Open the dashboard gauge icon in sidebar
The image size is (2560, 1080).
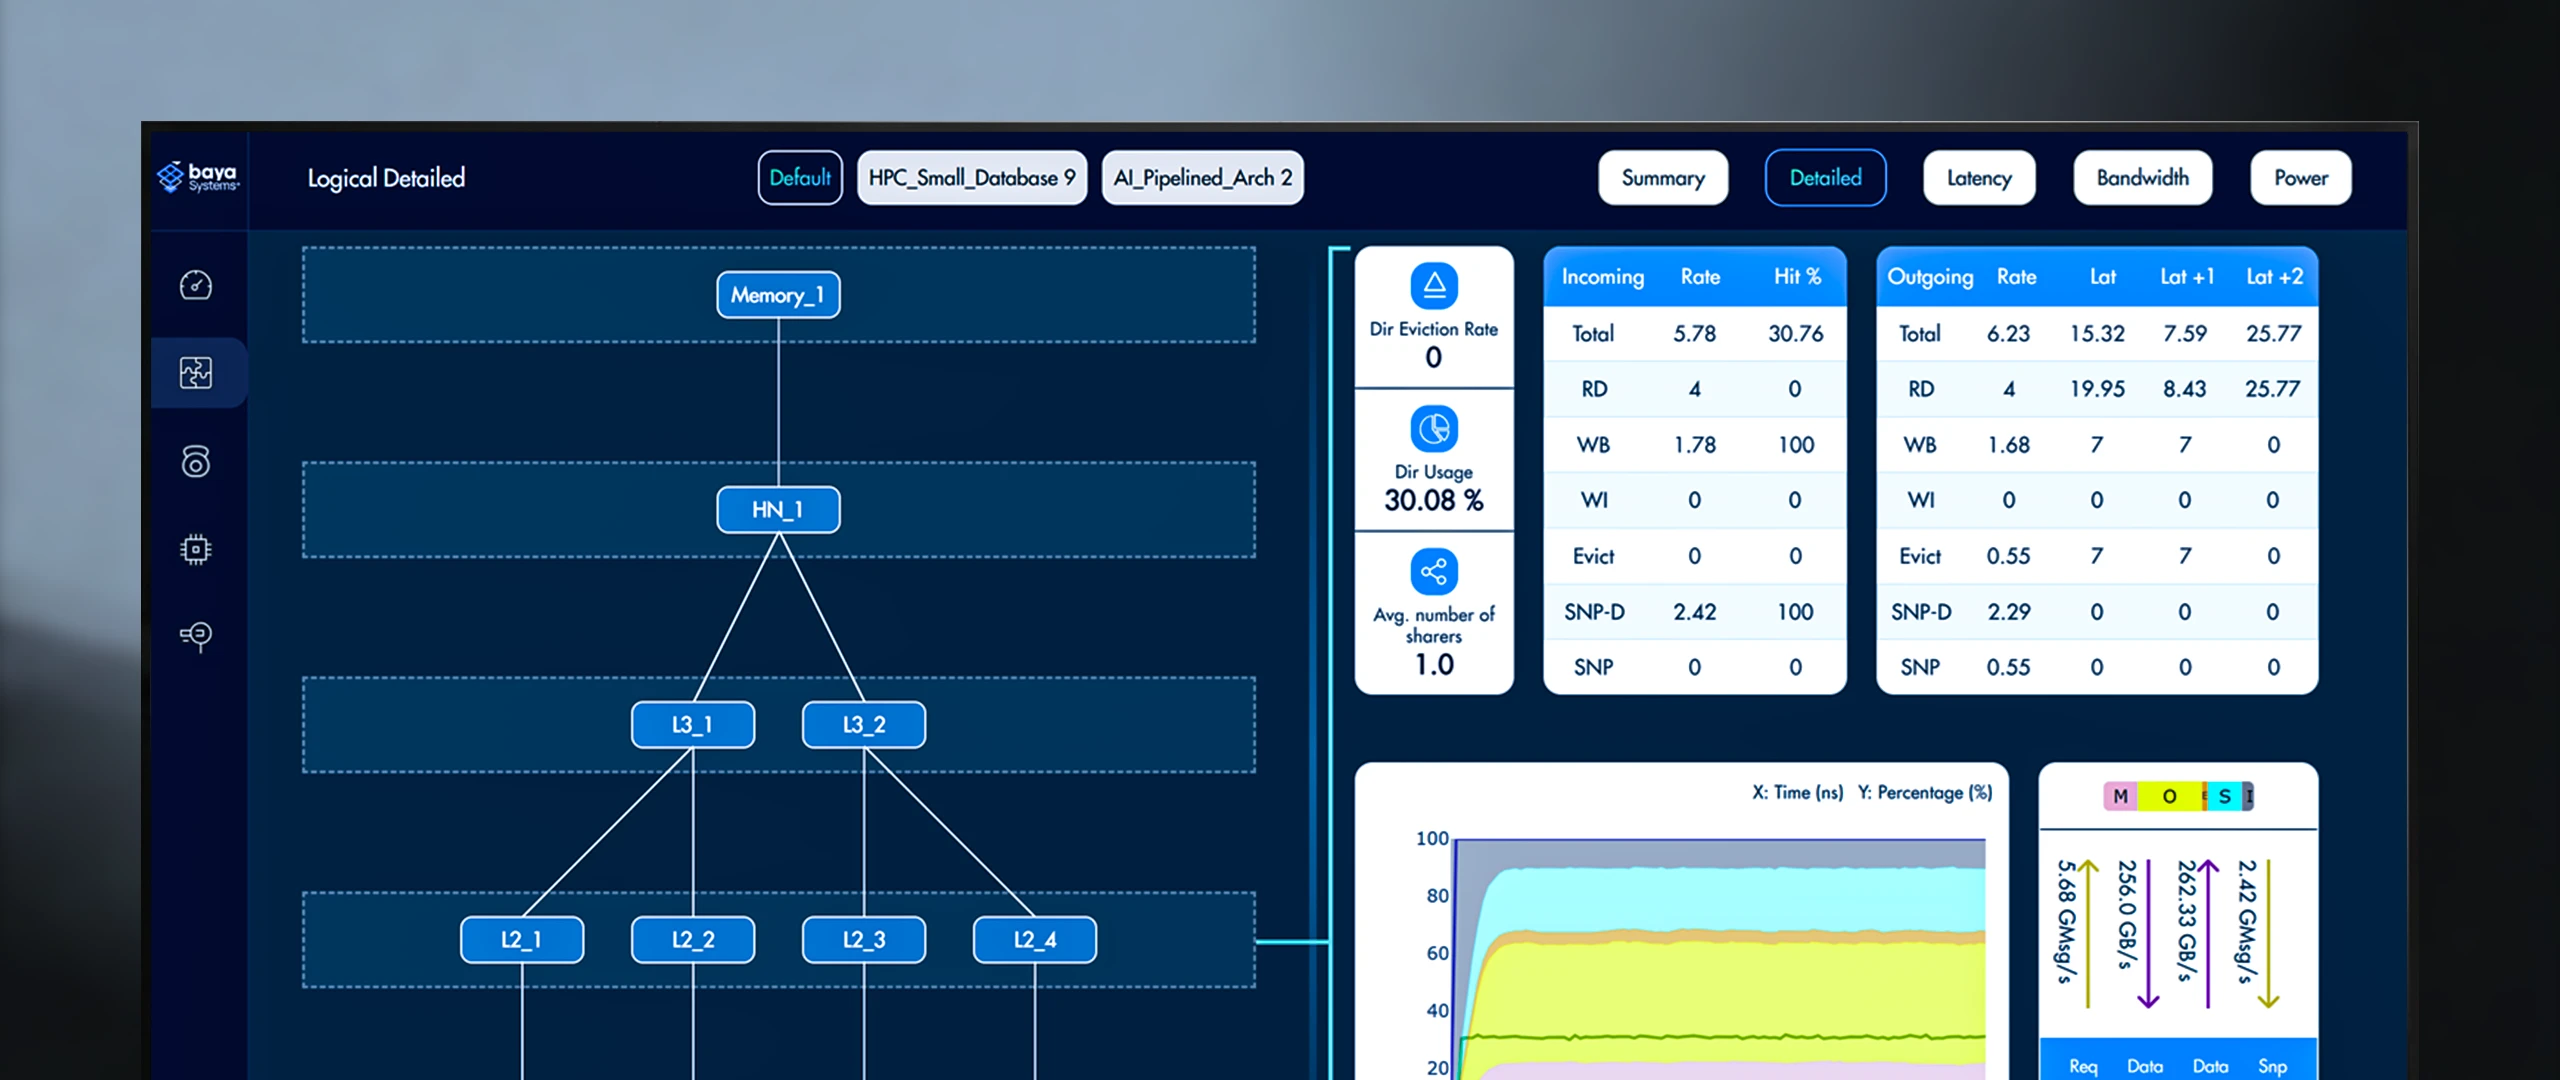tap(195, 285)
